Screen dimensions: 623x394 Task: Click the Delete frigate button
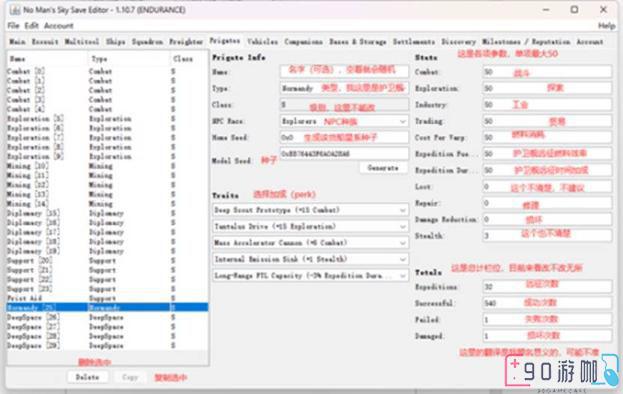point(87,377)
